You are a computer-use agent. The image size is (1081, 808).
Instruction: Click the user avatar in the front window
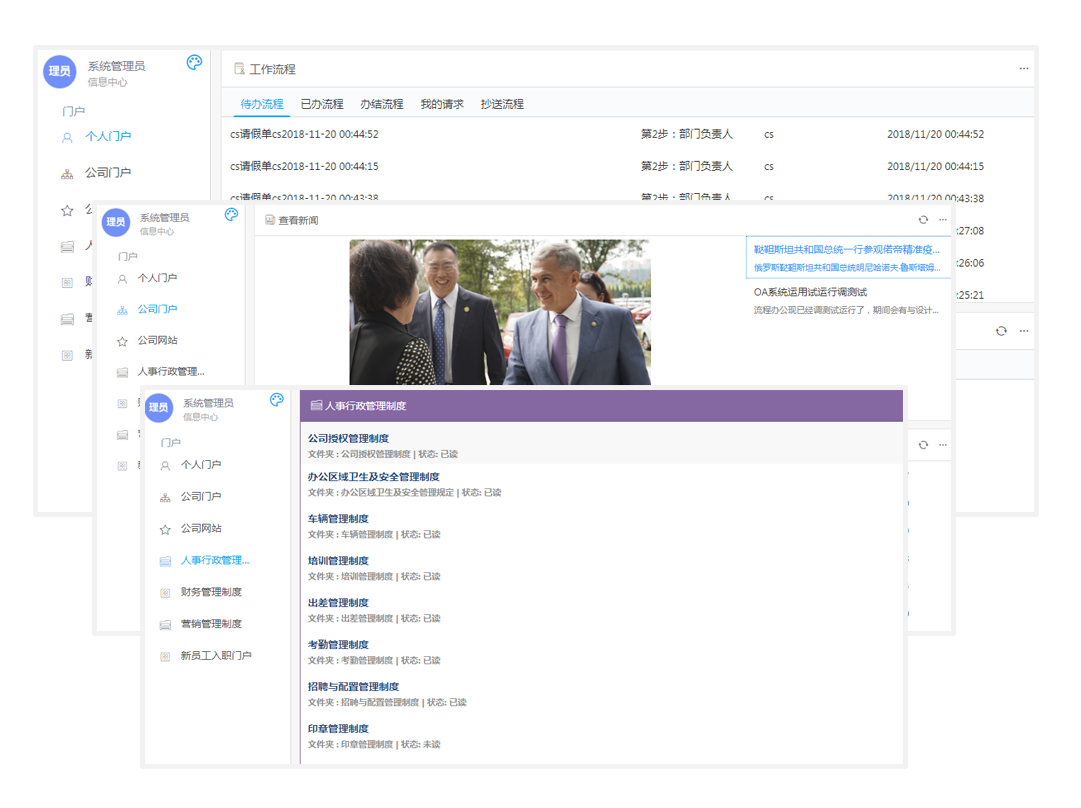(x=159, y=407)
